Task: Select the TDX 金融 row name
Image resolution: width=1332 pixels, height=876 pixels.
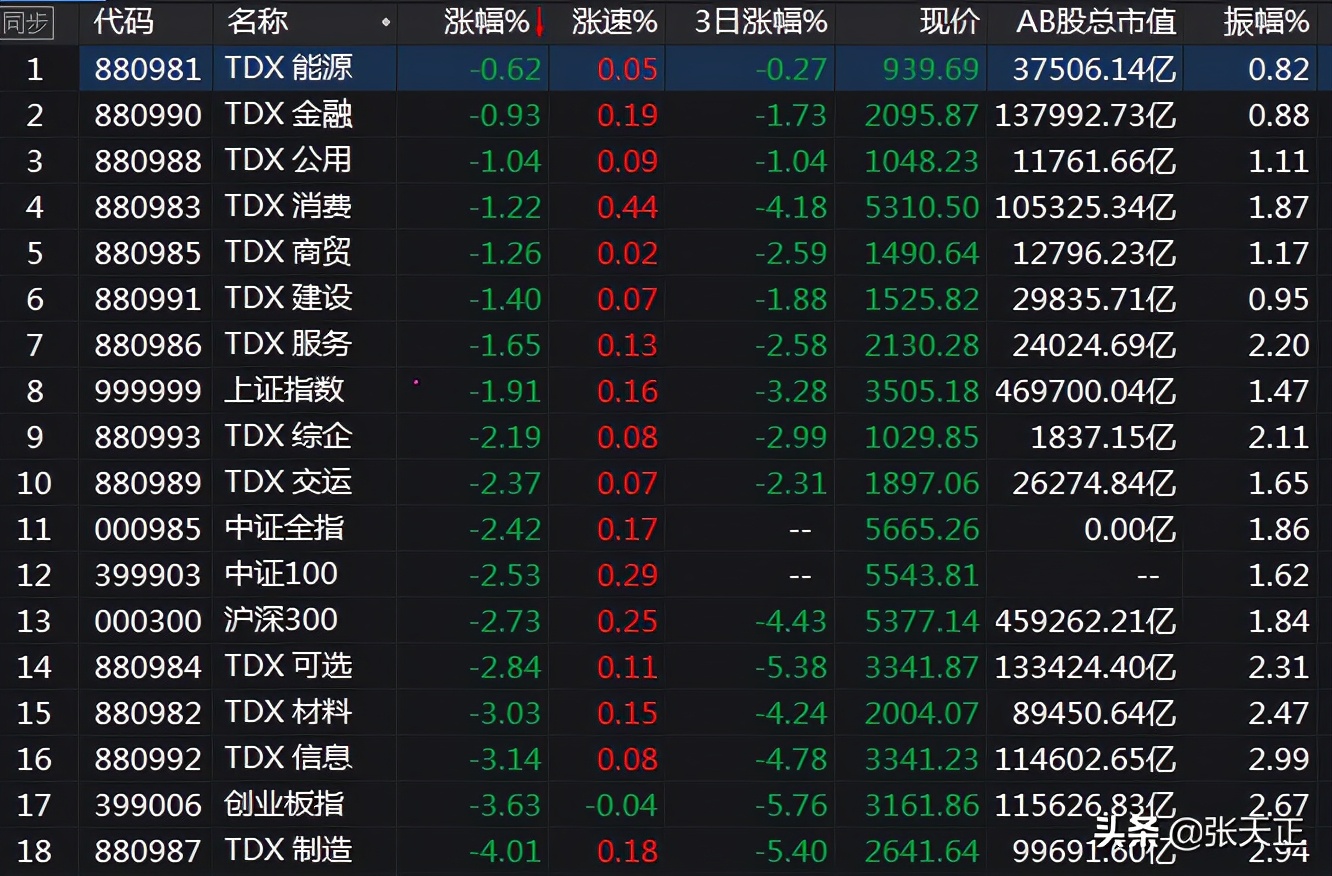Action: 288,114
